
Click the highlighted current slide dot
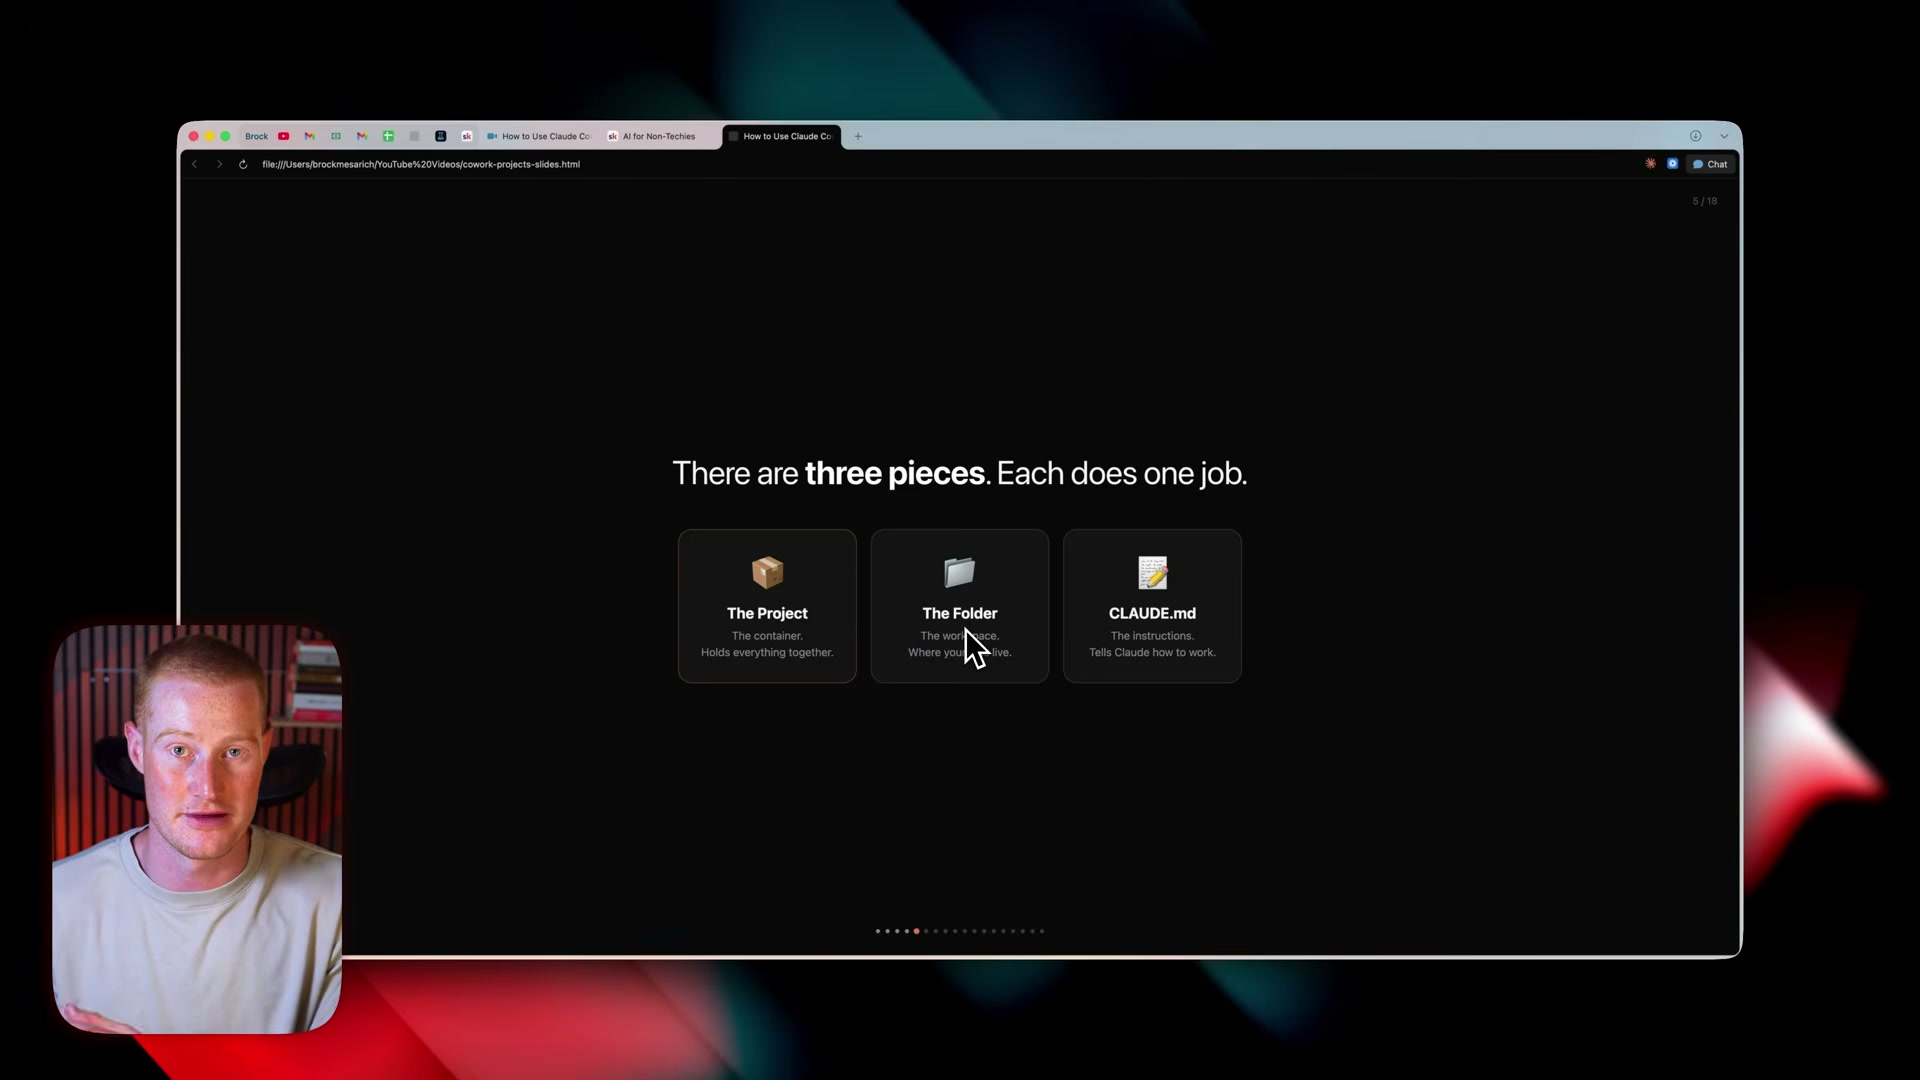pyautogui.click(x=916, y=931)
